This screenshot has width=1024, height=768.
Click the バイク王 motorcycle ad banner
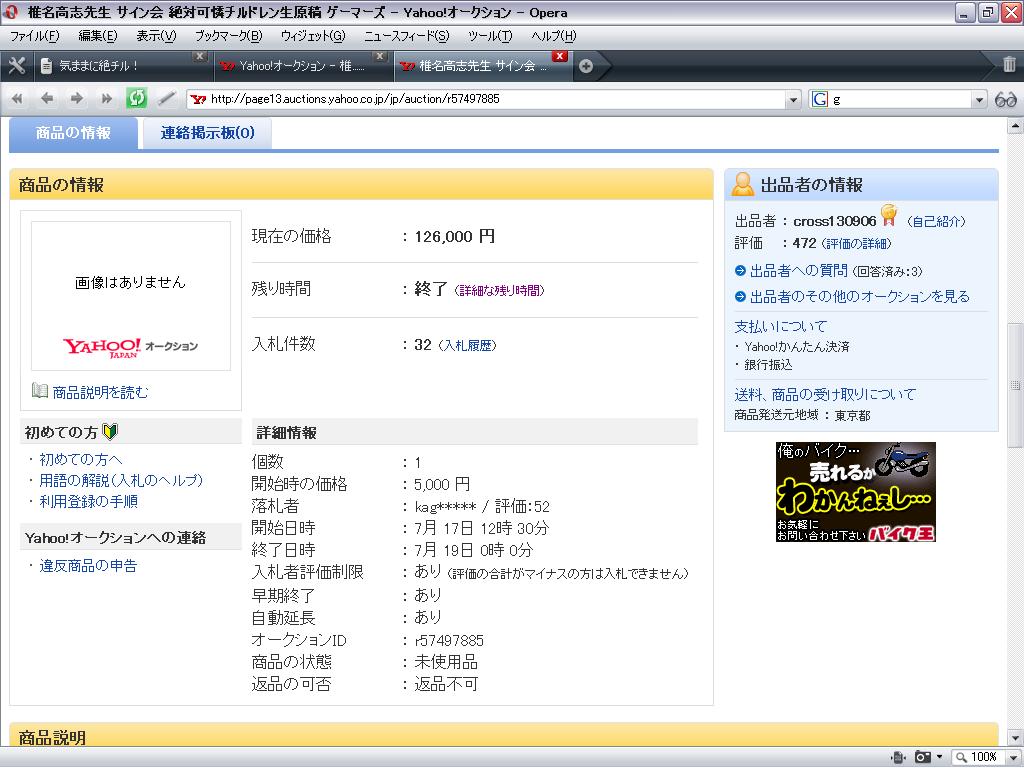pos(856,492)
